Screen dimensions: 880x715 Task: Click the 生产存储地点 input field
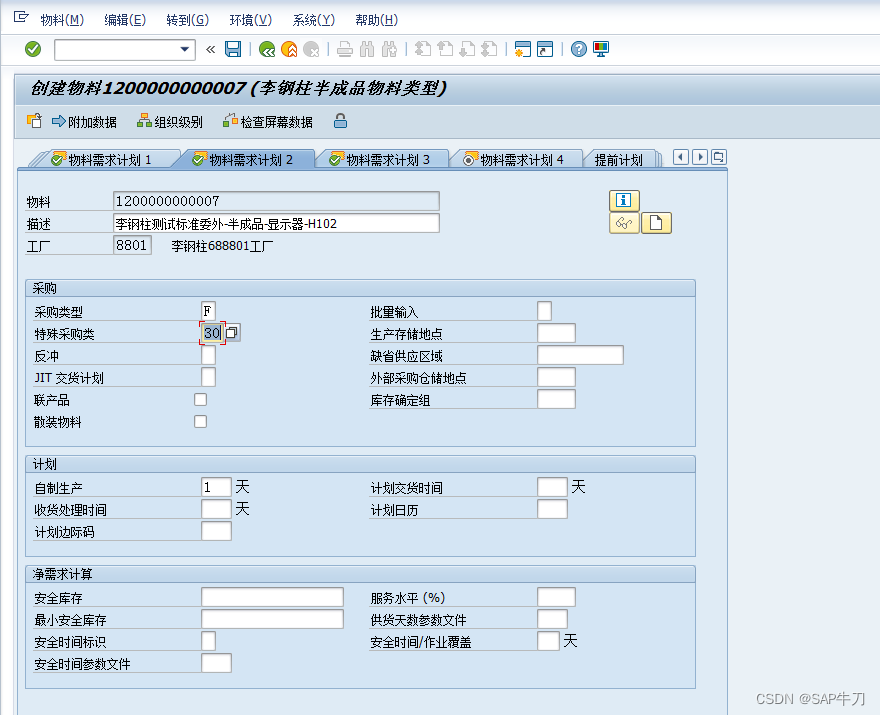(x=556, y=333)
